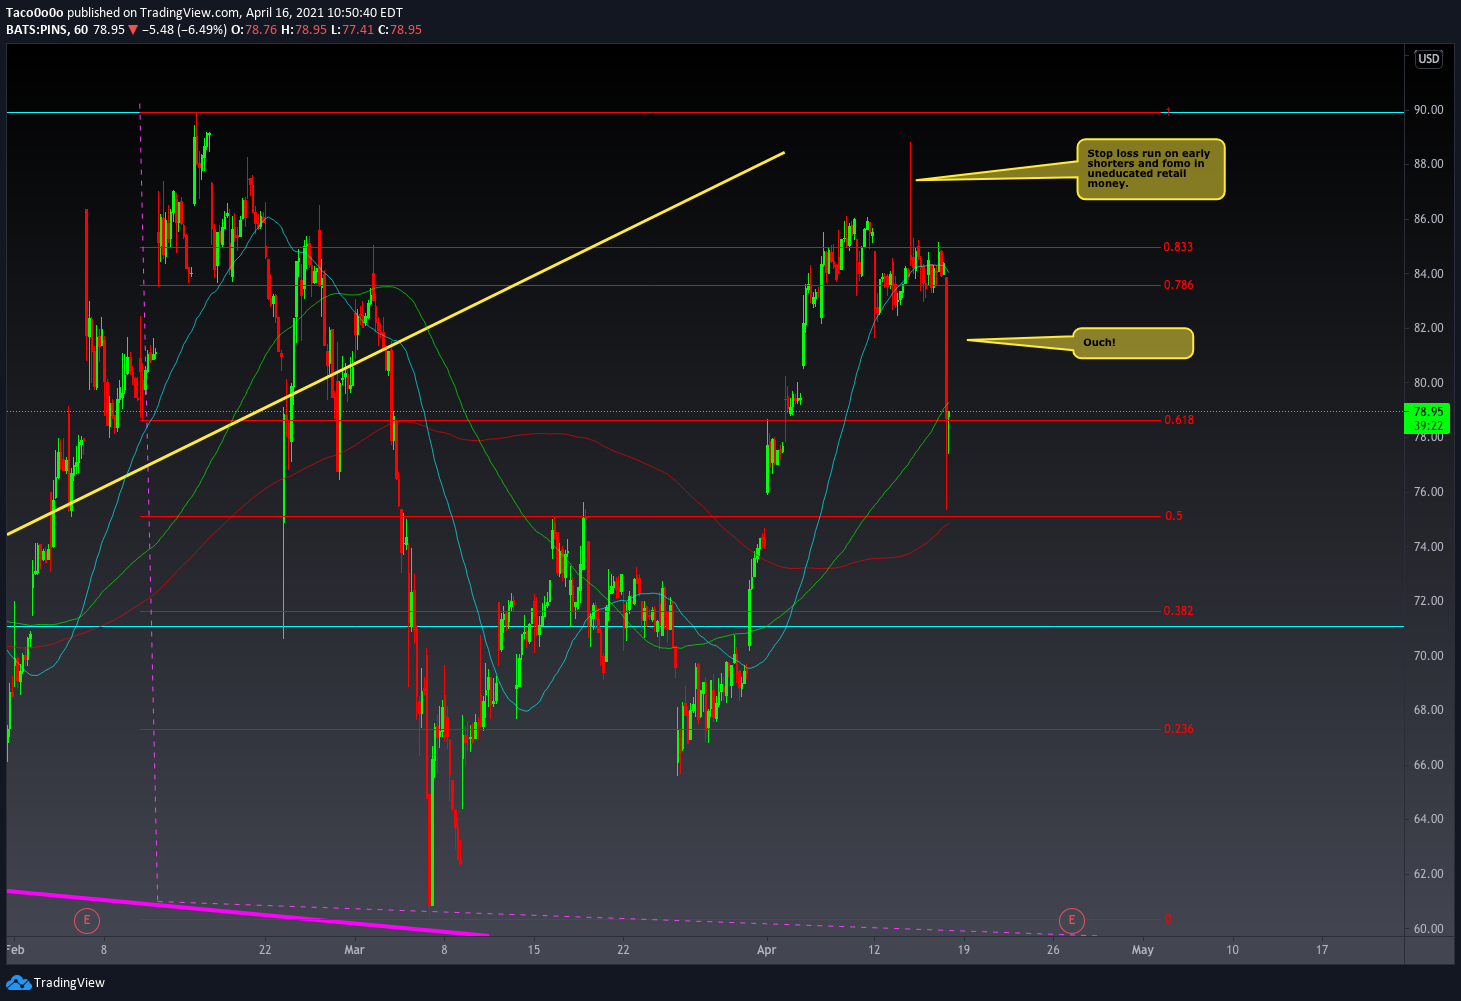Click the May date axis label

tap(1142, 950)
